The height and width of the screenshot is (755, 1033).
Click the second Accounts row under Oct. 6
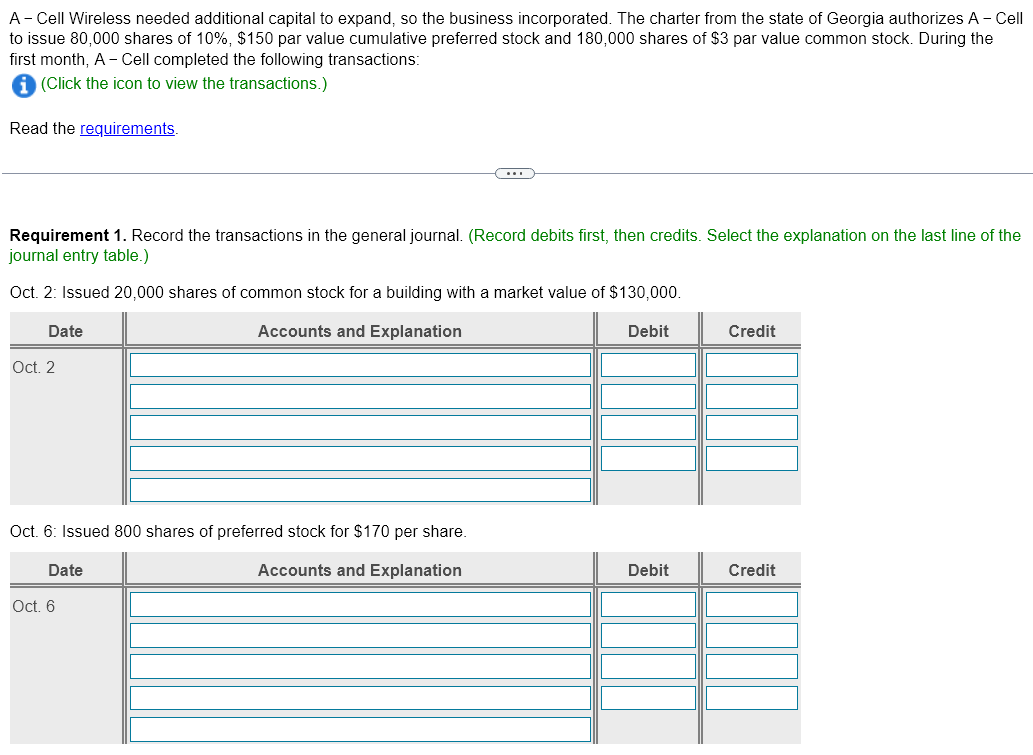[x=360, y=634]
